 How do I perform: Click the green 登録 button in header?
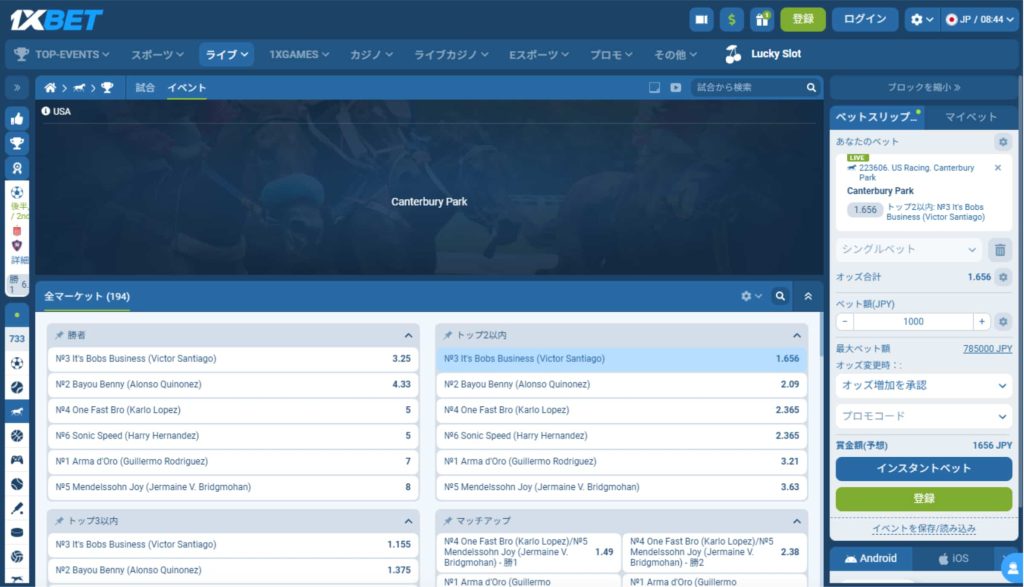coord(803,20)
